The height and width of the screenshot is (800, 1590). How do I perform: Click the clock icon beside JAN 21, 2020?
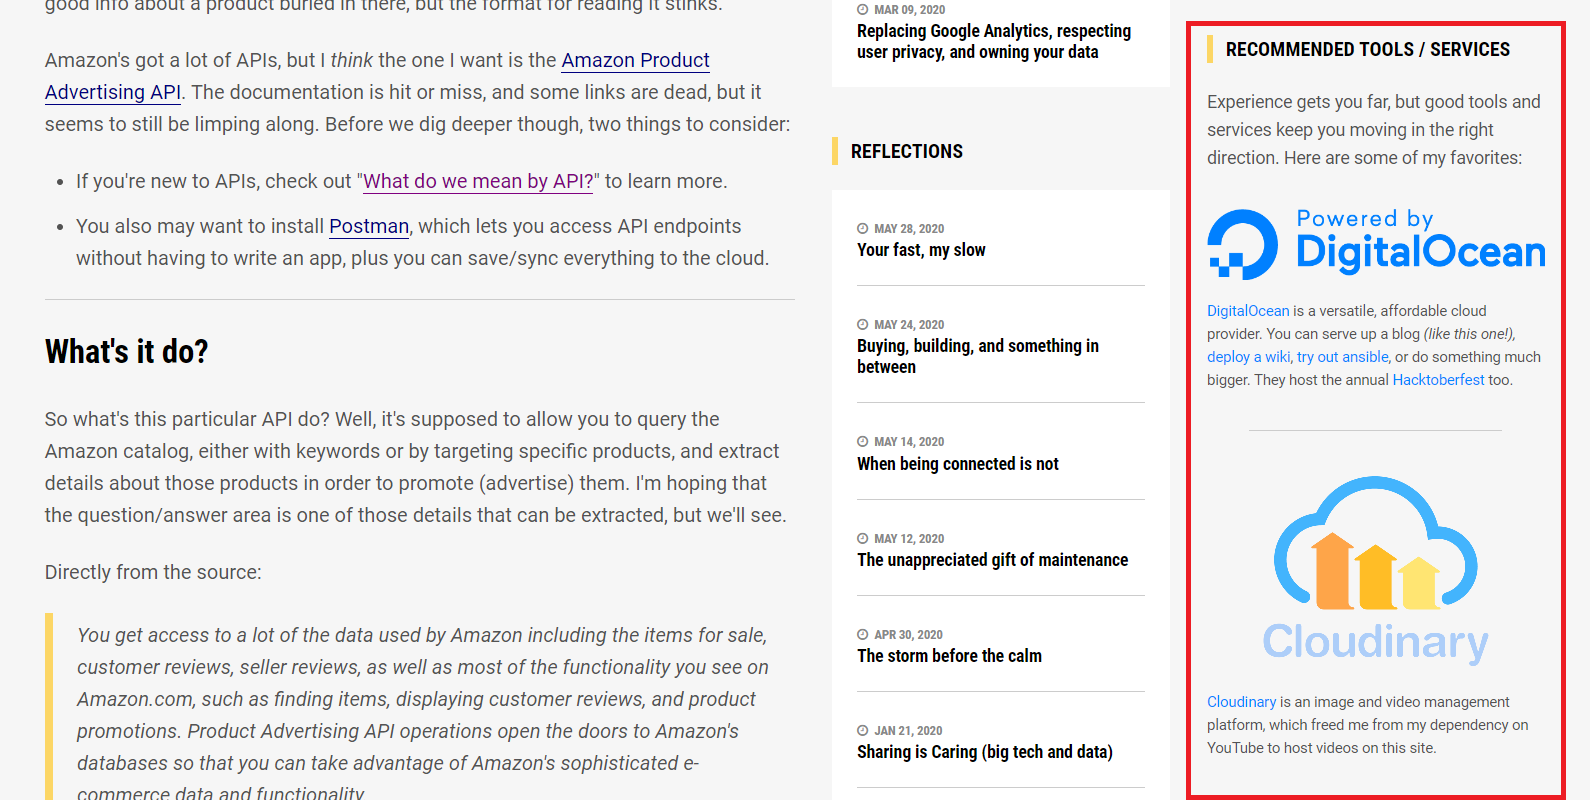click(x=863, y=731)
